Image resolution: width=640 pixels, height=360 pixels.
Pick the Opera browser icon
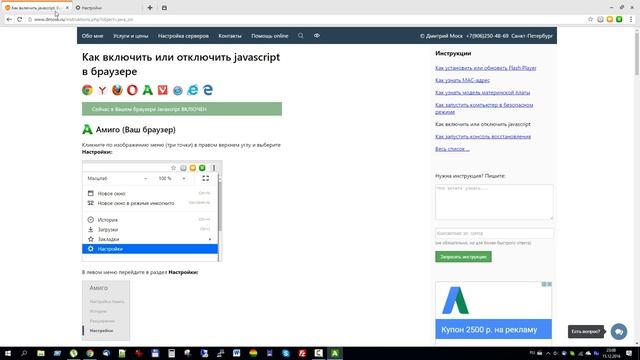click(x=132, y=90)
